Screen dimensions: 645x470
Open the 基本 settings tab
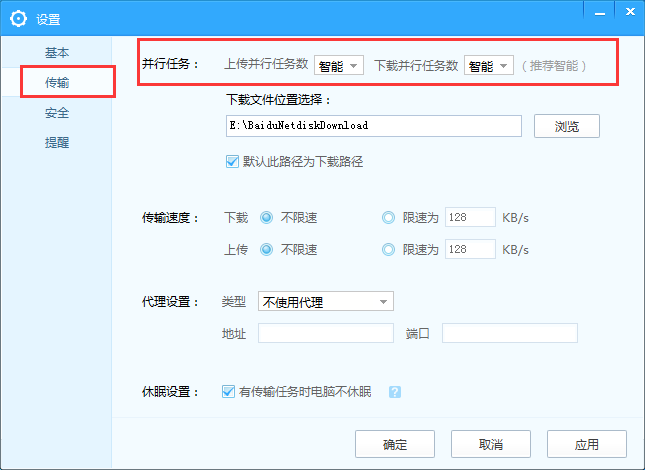click(57, 52)
